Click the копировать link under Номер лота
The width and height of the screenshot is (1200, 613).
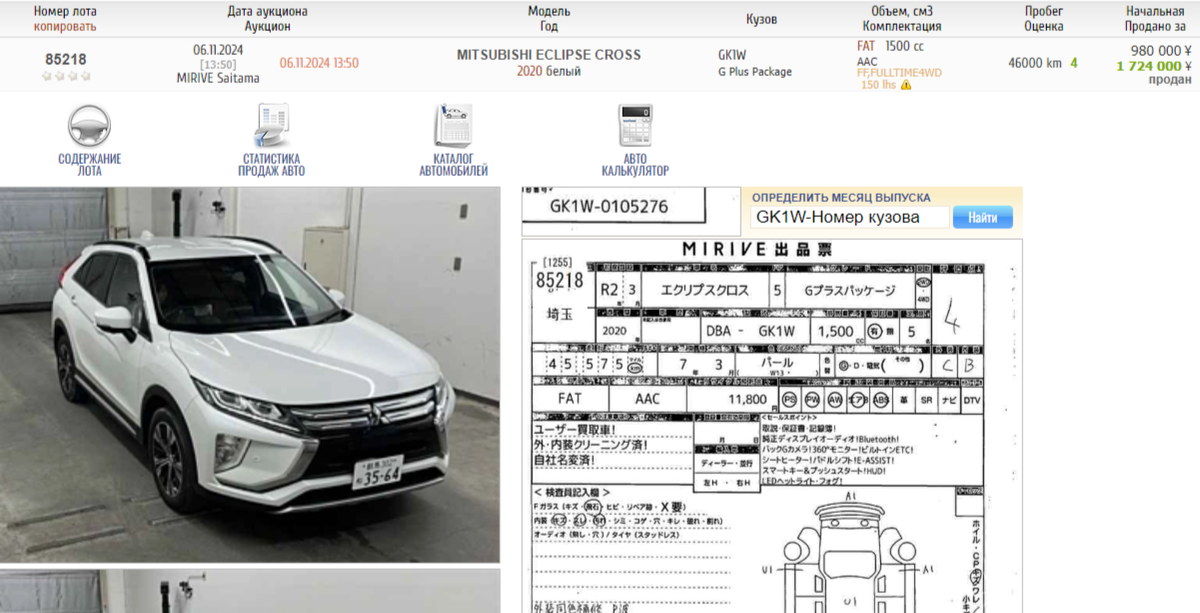[65, 27]
